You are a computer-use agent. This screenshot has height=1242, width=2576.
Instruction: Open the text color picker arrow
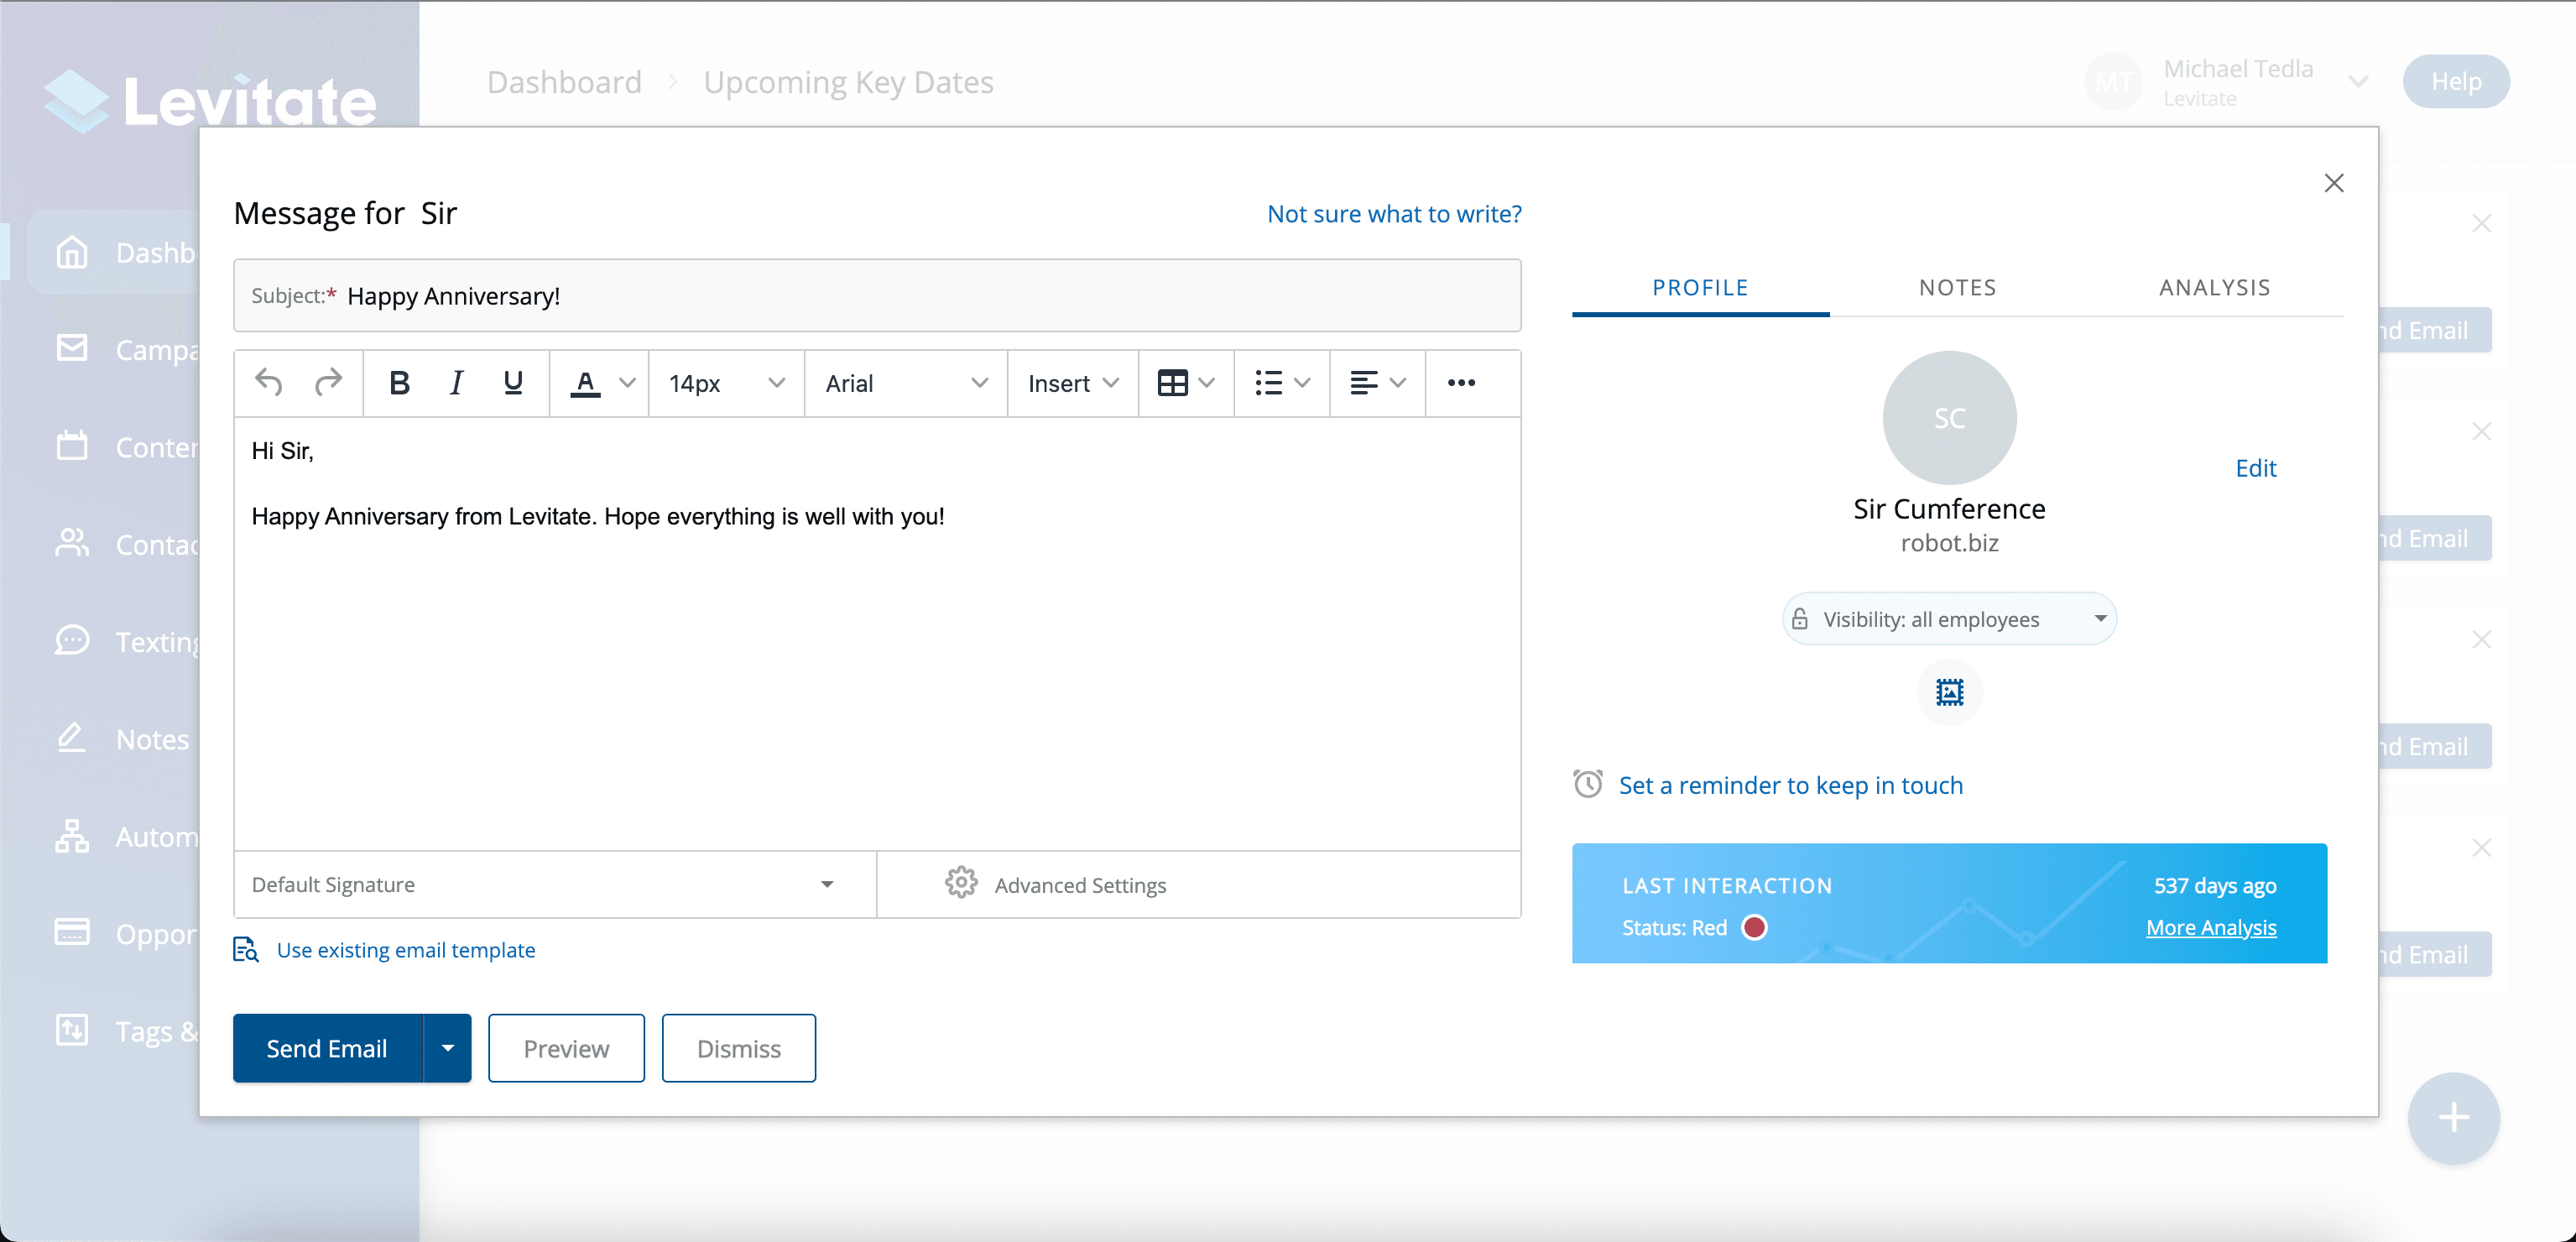coord(627,383)
